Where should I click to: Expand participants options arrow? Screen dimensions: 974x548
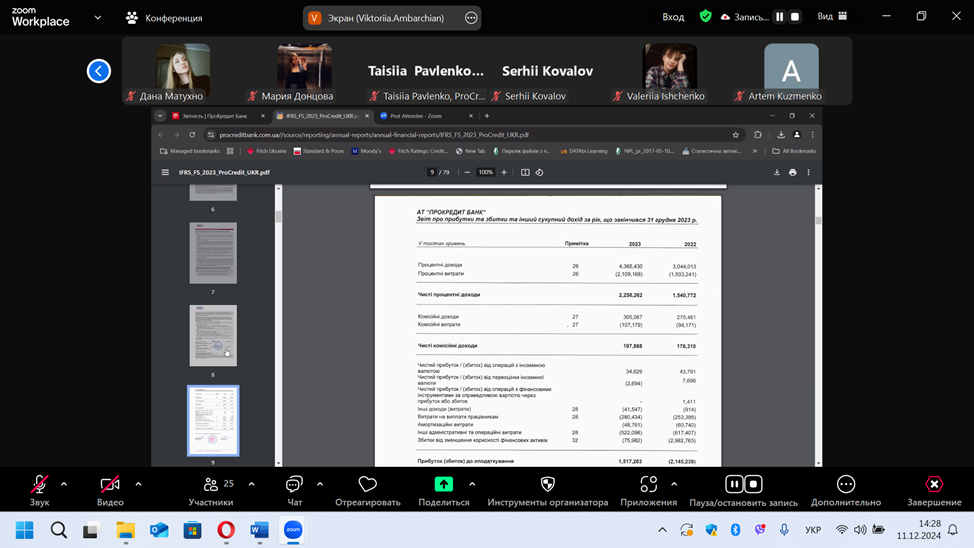point(252,484)
